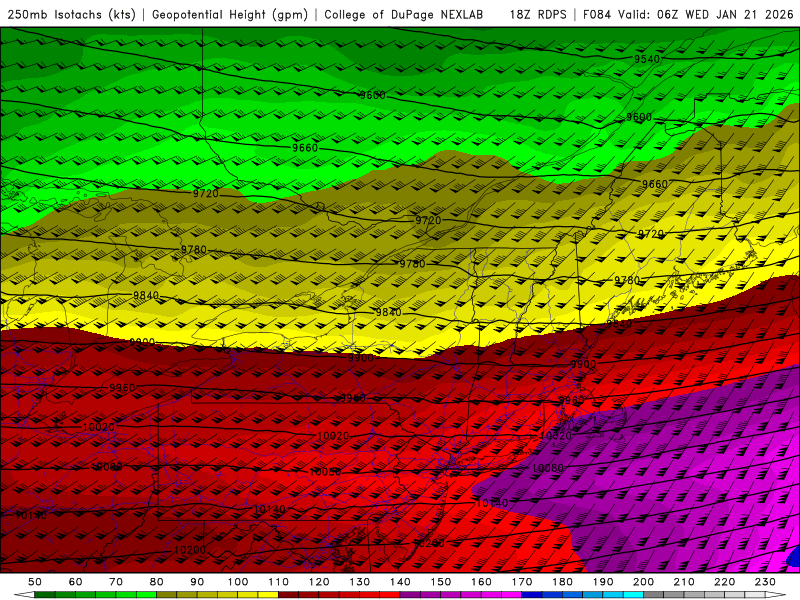Click the 110 value on the color scale
Screen dimensions: 800x600
click(x=279, y=582)
